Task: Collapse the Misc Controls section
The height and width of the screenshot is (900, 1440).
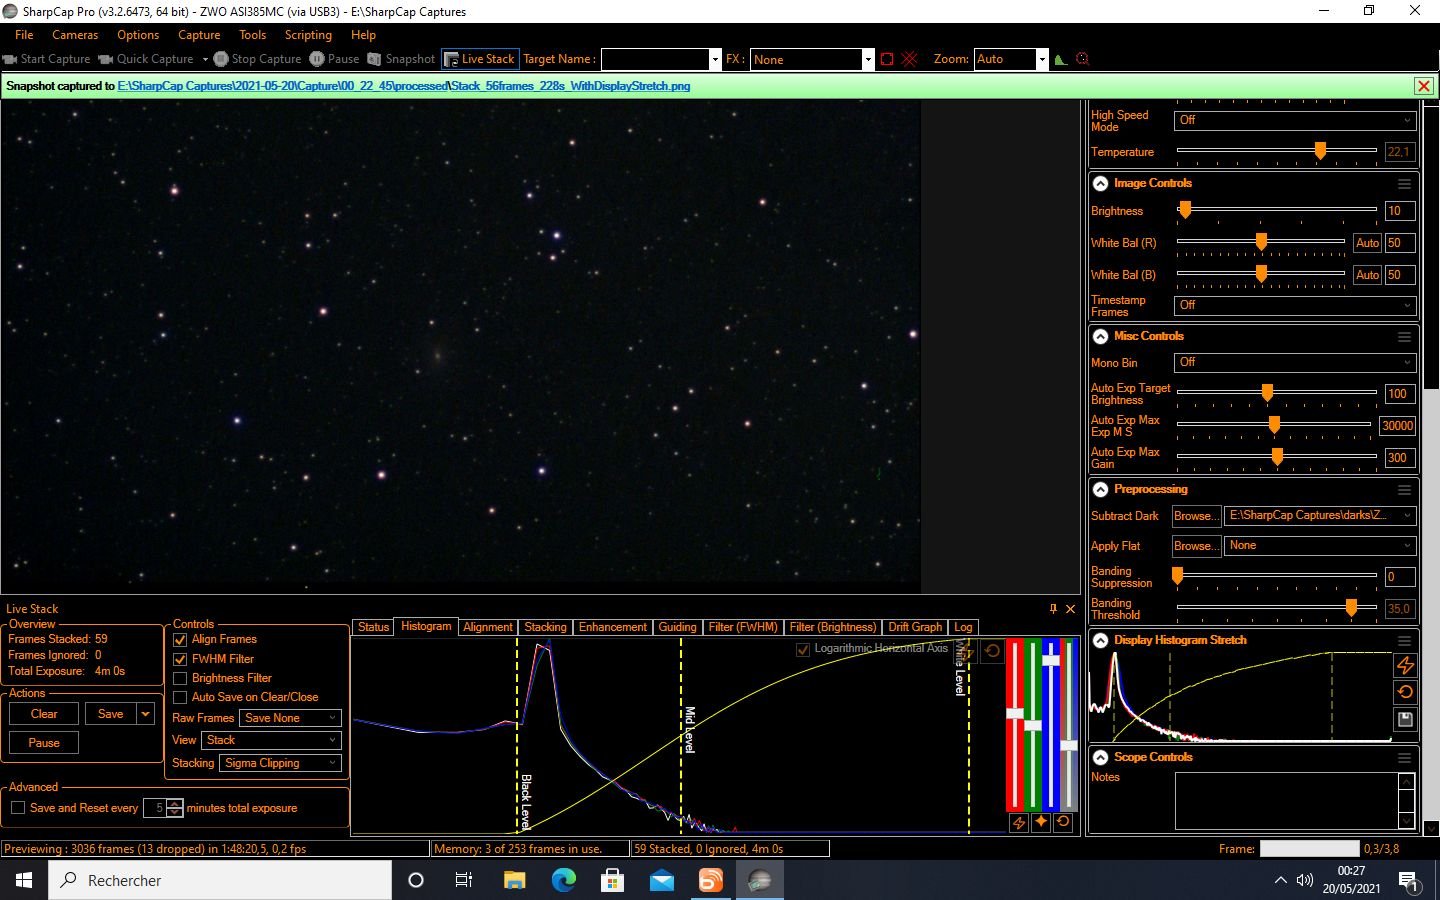Action: click(x=1100, y=337)
